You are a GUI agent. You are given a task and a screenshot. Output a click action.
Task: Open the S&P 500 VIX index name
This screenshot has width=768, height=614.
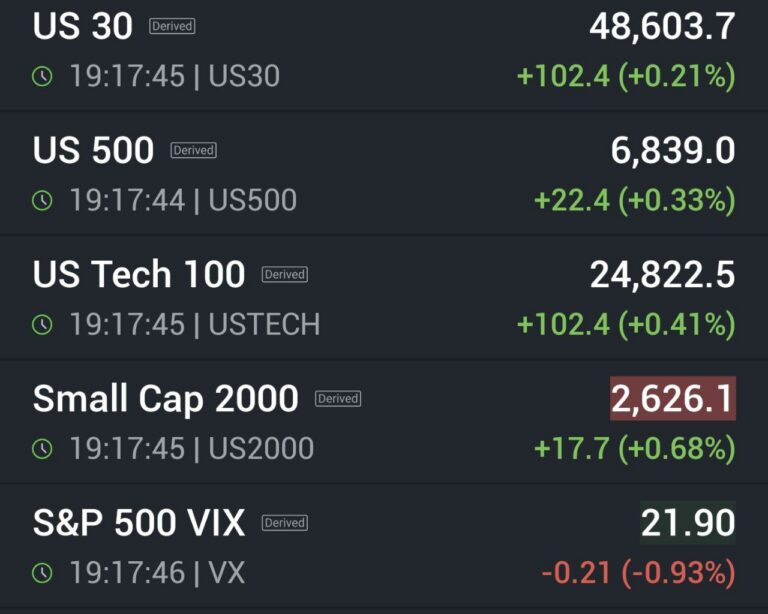pos(139,523)
